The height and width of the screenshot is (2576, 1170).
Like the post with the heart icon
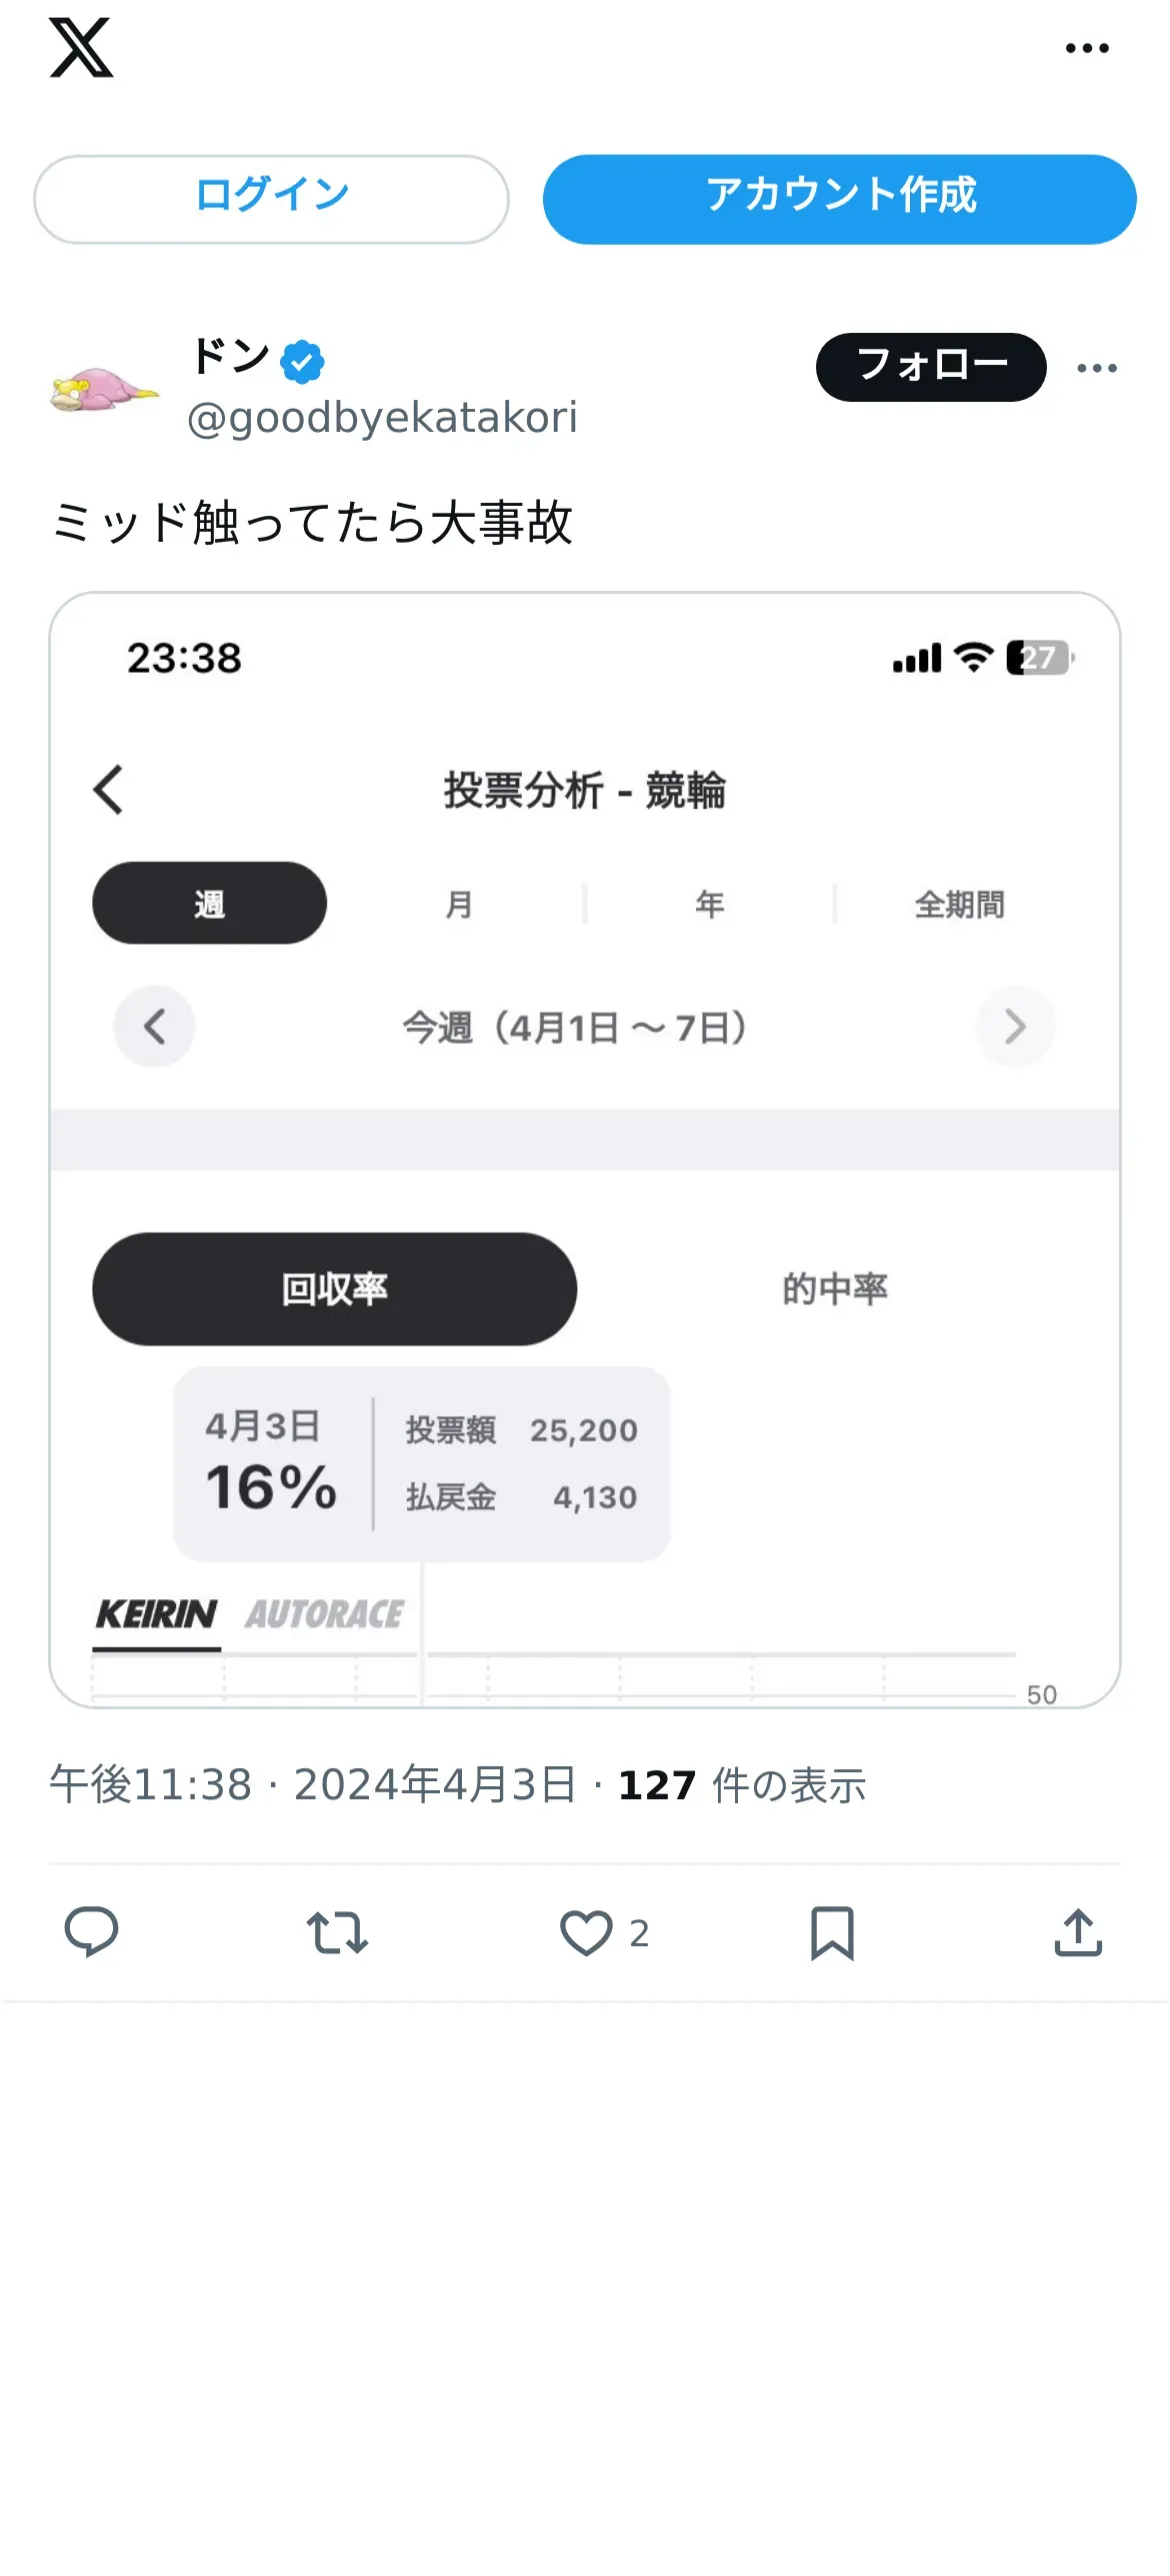586,1932
